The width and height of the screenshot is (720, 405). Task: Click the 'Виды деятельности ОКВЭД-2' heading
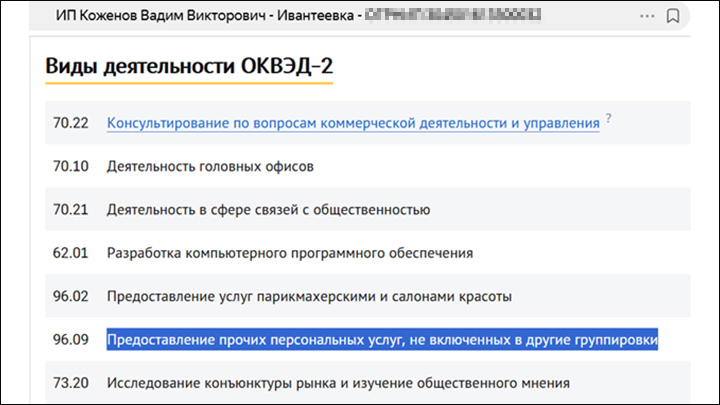coord(190,67)
